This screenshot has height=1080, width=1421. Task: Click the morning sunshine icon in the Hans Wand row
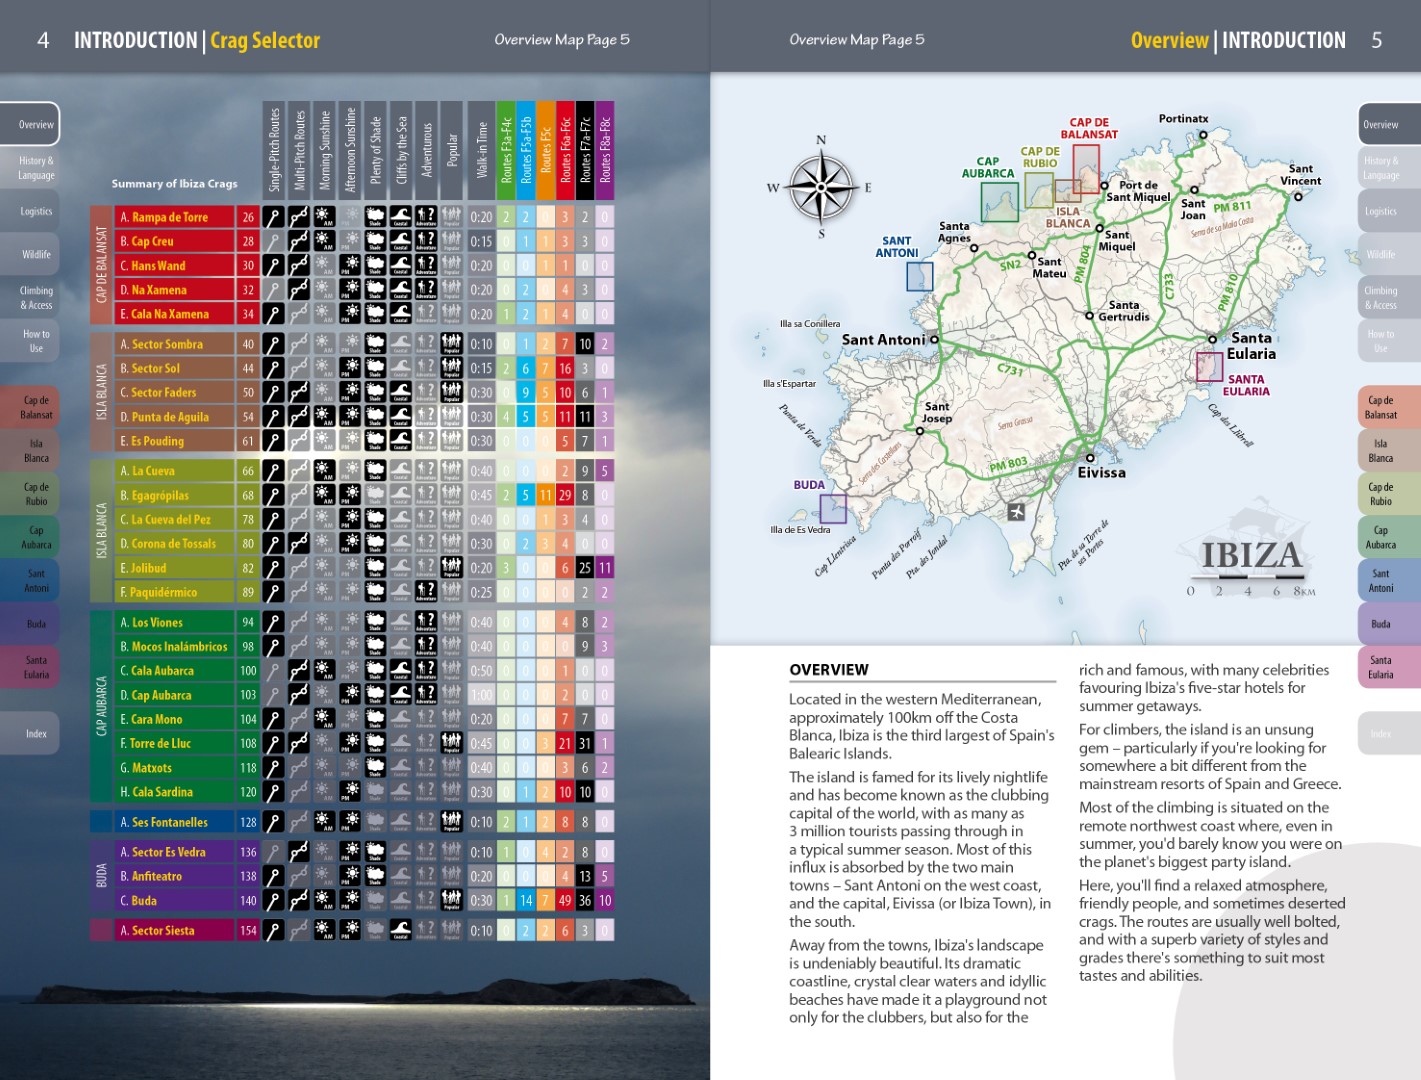(324, 266)
